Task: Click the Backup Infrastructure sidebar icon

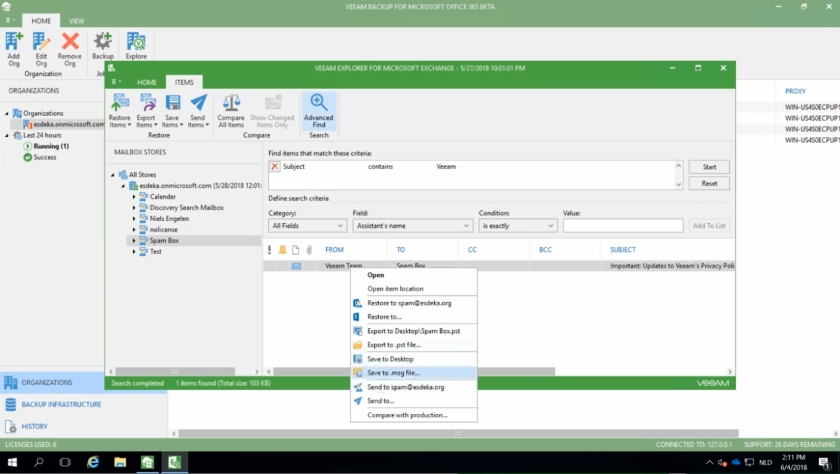Action: pyautogui.click(x=11, y=404)
